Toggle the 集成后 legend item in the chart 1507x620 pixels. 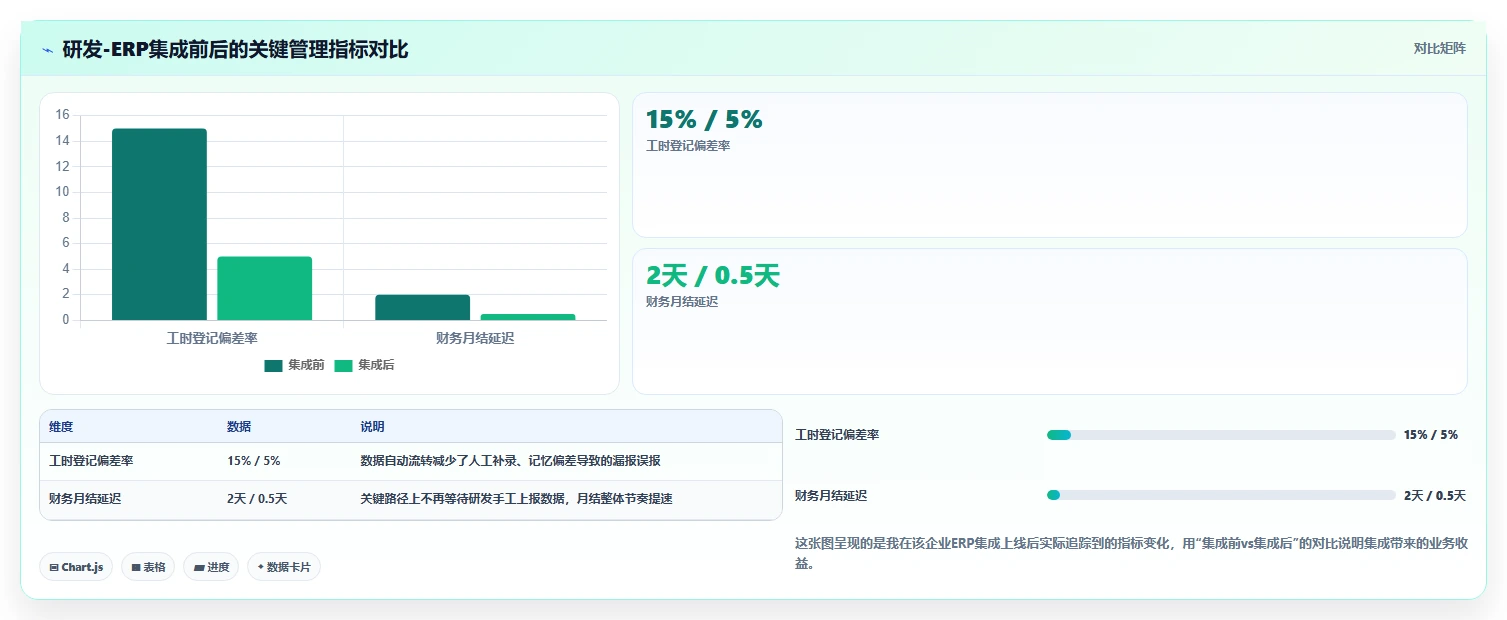364,365
